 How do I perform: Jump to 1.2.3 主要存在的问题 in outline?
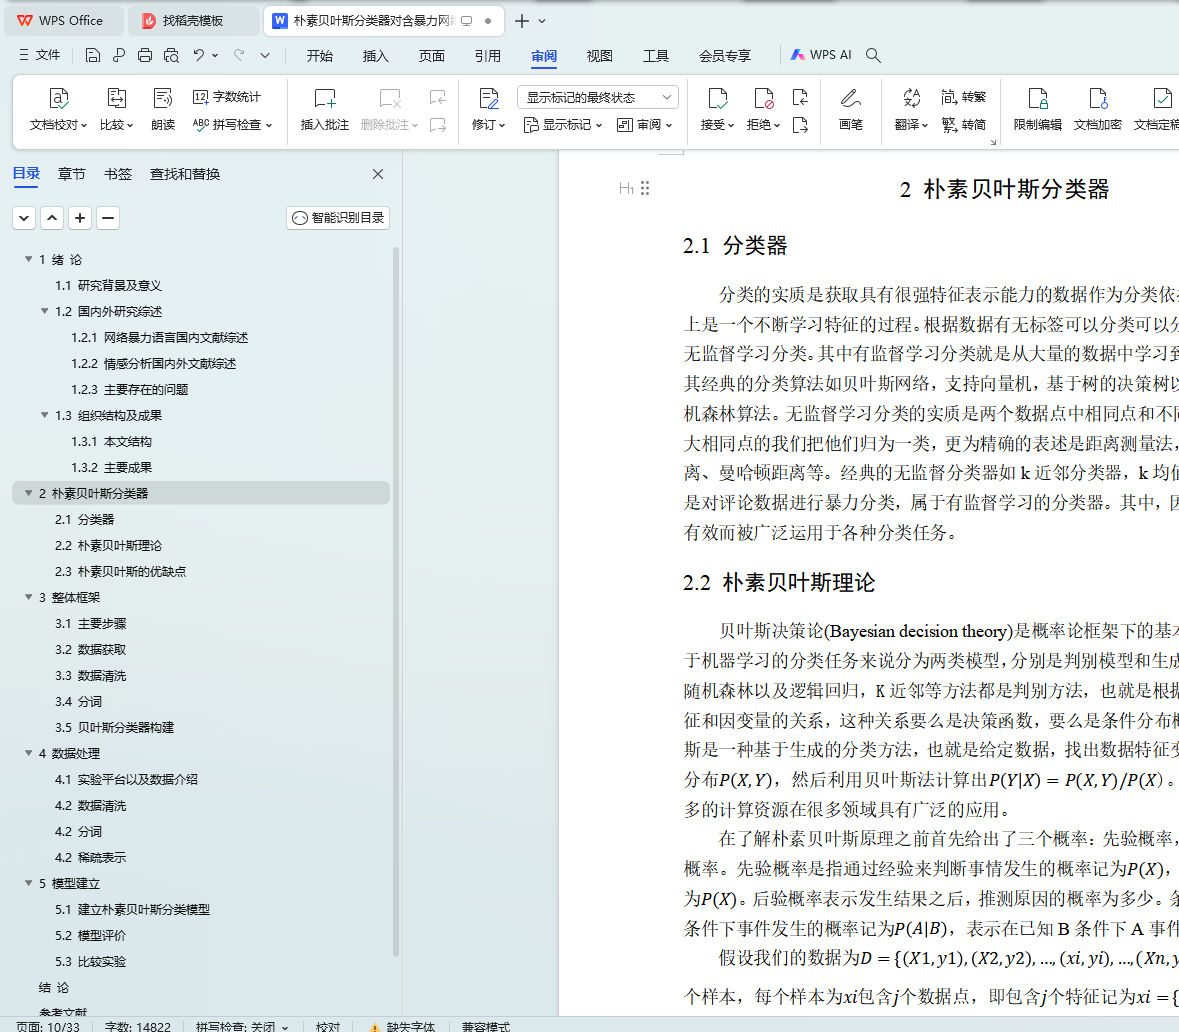[x=129, y=390]
